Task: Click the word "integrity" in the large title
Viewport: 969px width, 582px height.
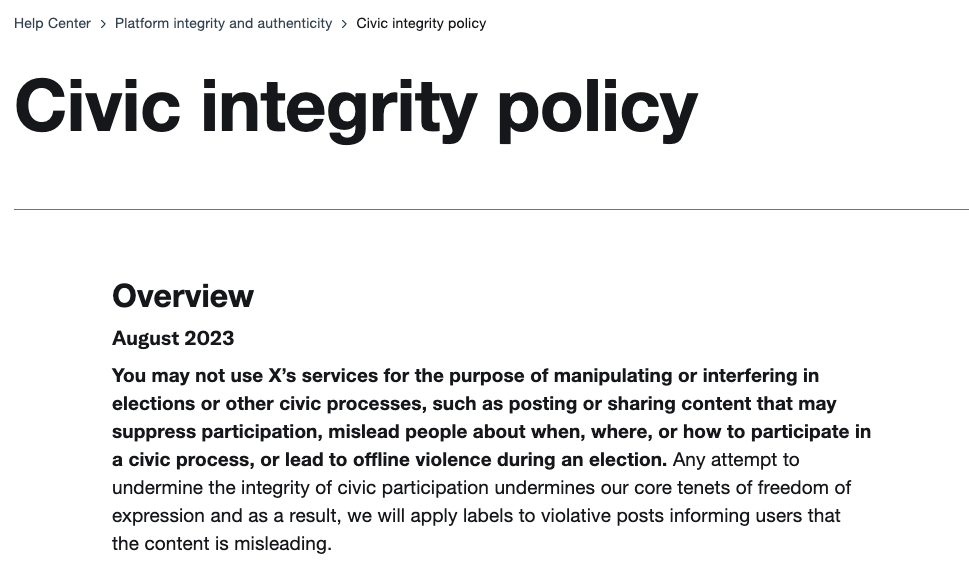Action: 339,107
